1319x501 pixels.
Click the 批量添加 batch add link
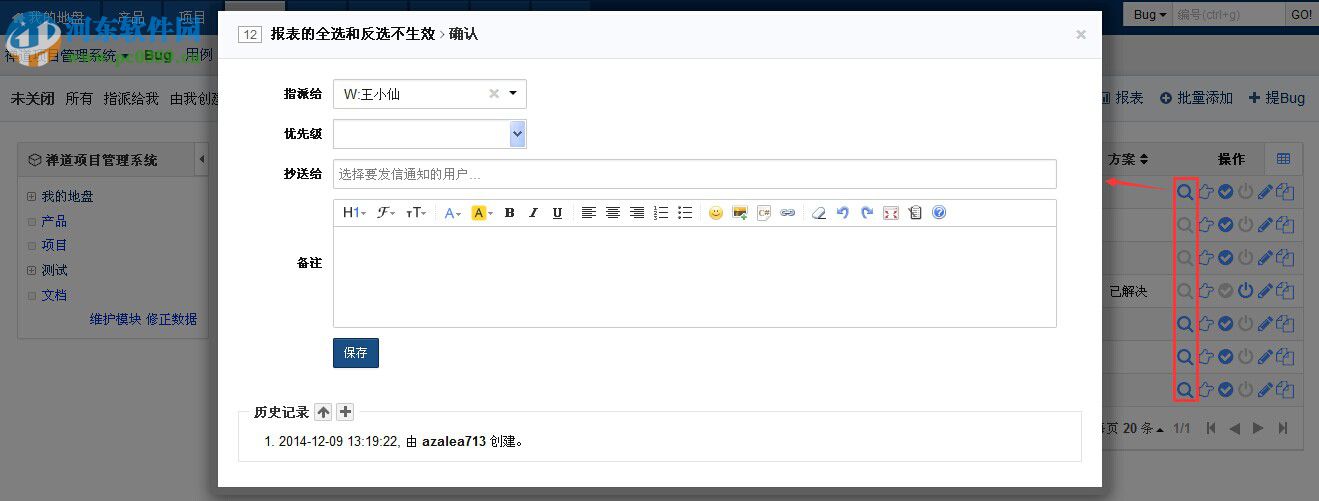[1196, 98]
